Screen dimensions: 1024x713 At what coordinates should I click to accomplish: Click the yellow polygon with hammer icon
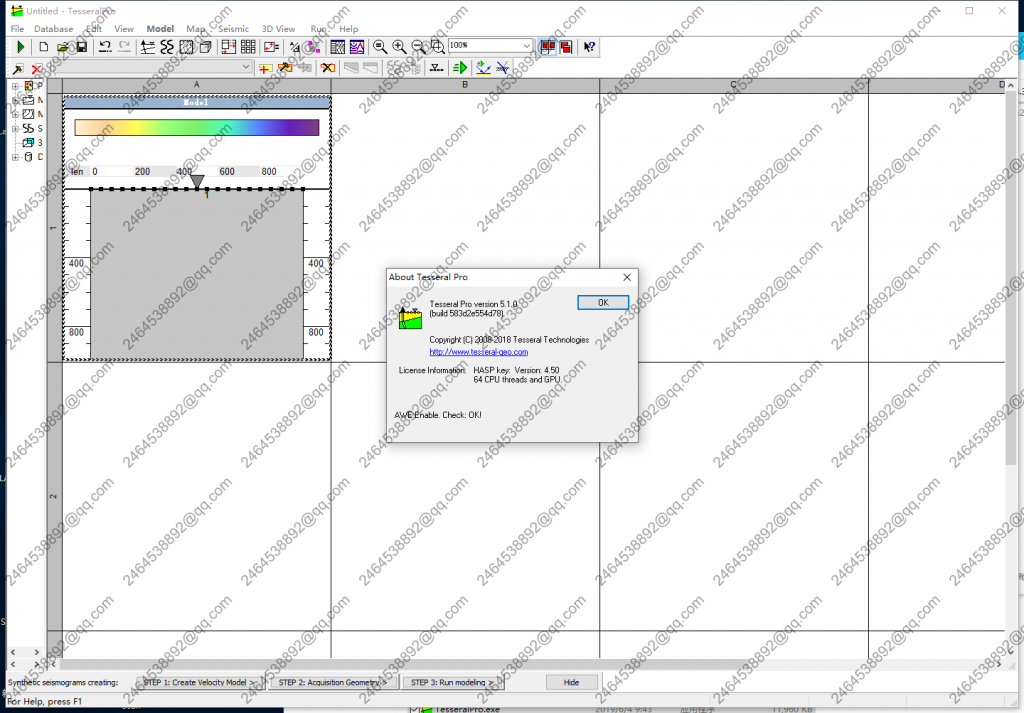pyautogui.click(x=285, y=68)
